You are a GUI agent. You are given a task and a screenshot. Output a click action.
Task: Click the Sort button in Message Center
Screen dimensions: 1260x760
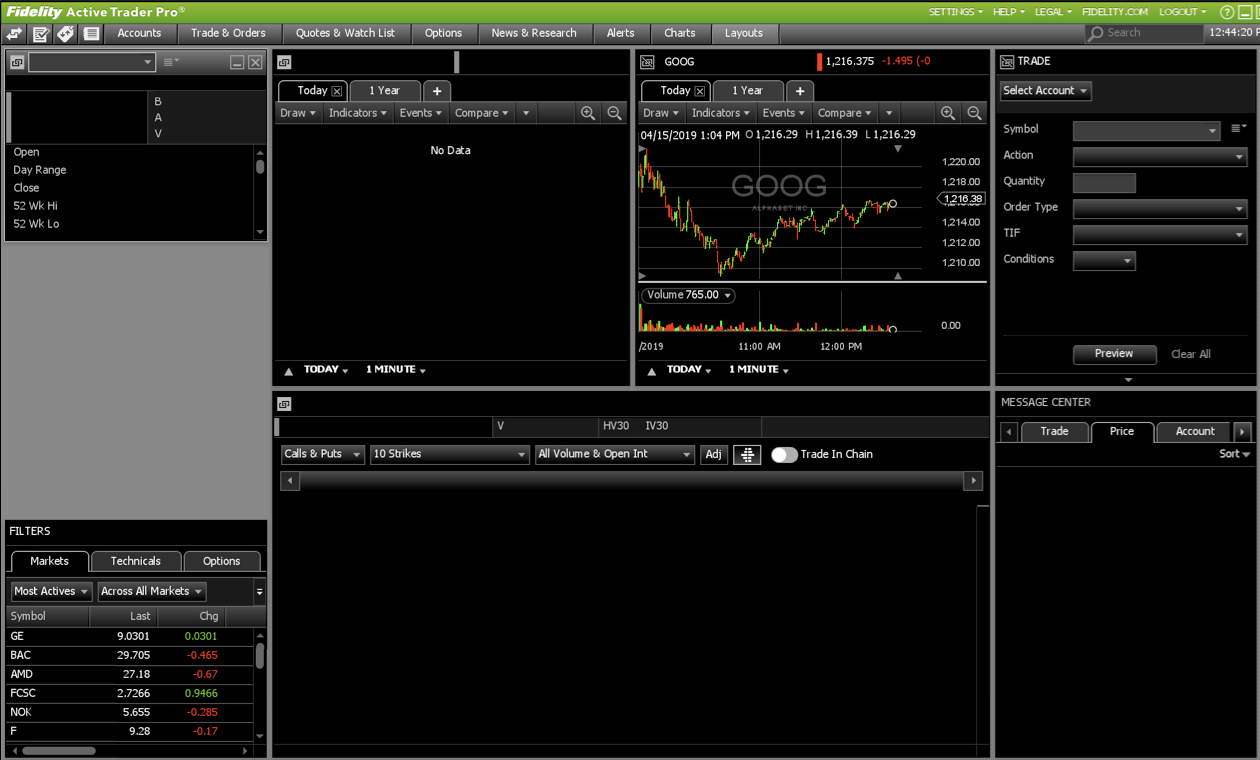point(1235,454)
